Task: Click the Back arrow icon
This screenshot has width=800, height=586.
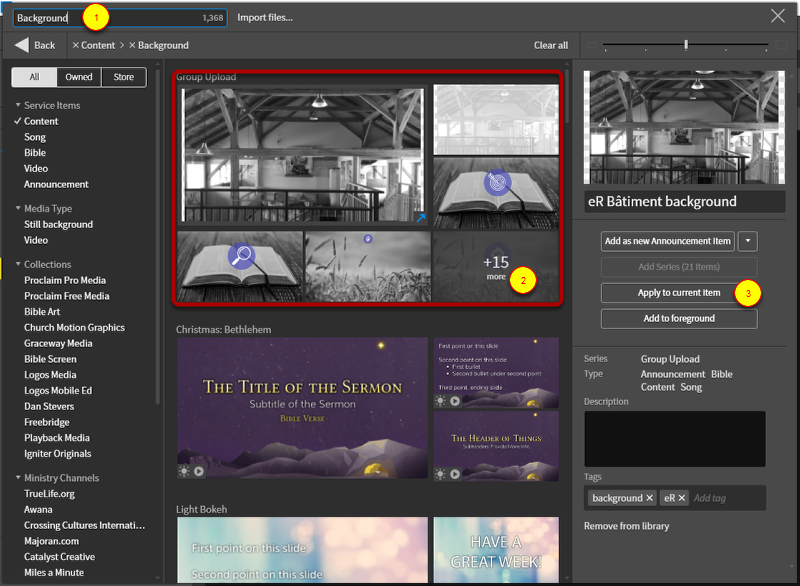Action: tap(22, 45)
